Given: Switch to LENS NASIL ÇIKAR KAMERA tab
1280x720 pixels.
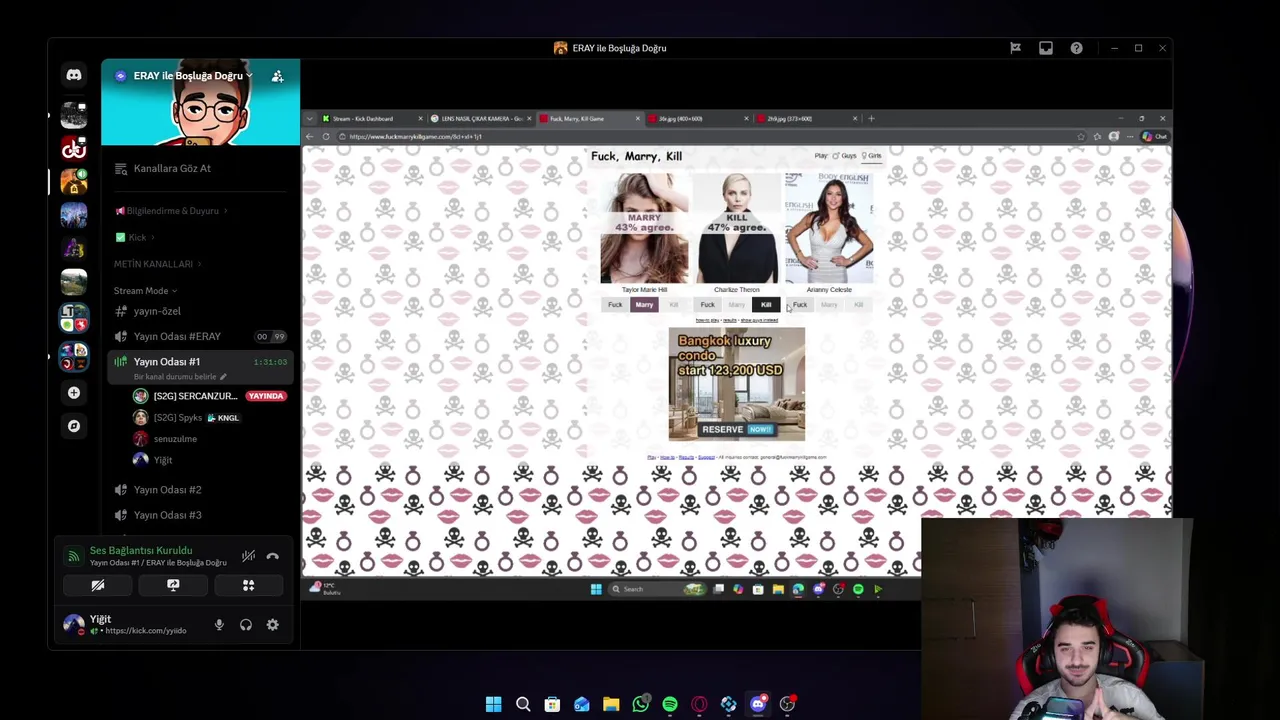Looking at the screenshot, I should [480, 119].
